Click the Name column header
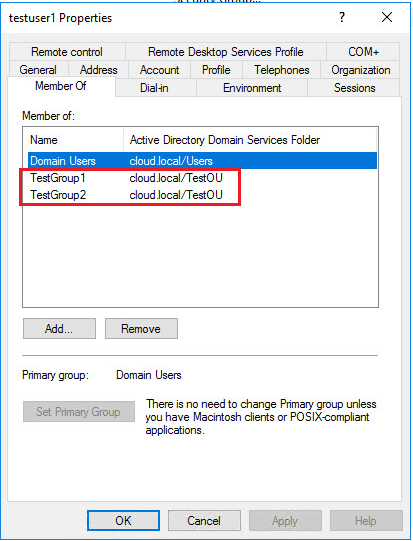 73,140
